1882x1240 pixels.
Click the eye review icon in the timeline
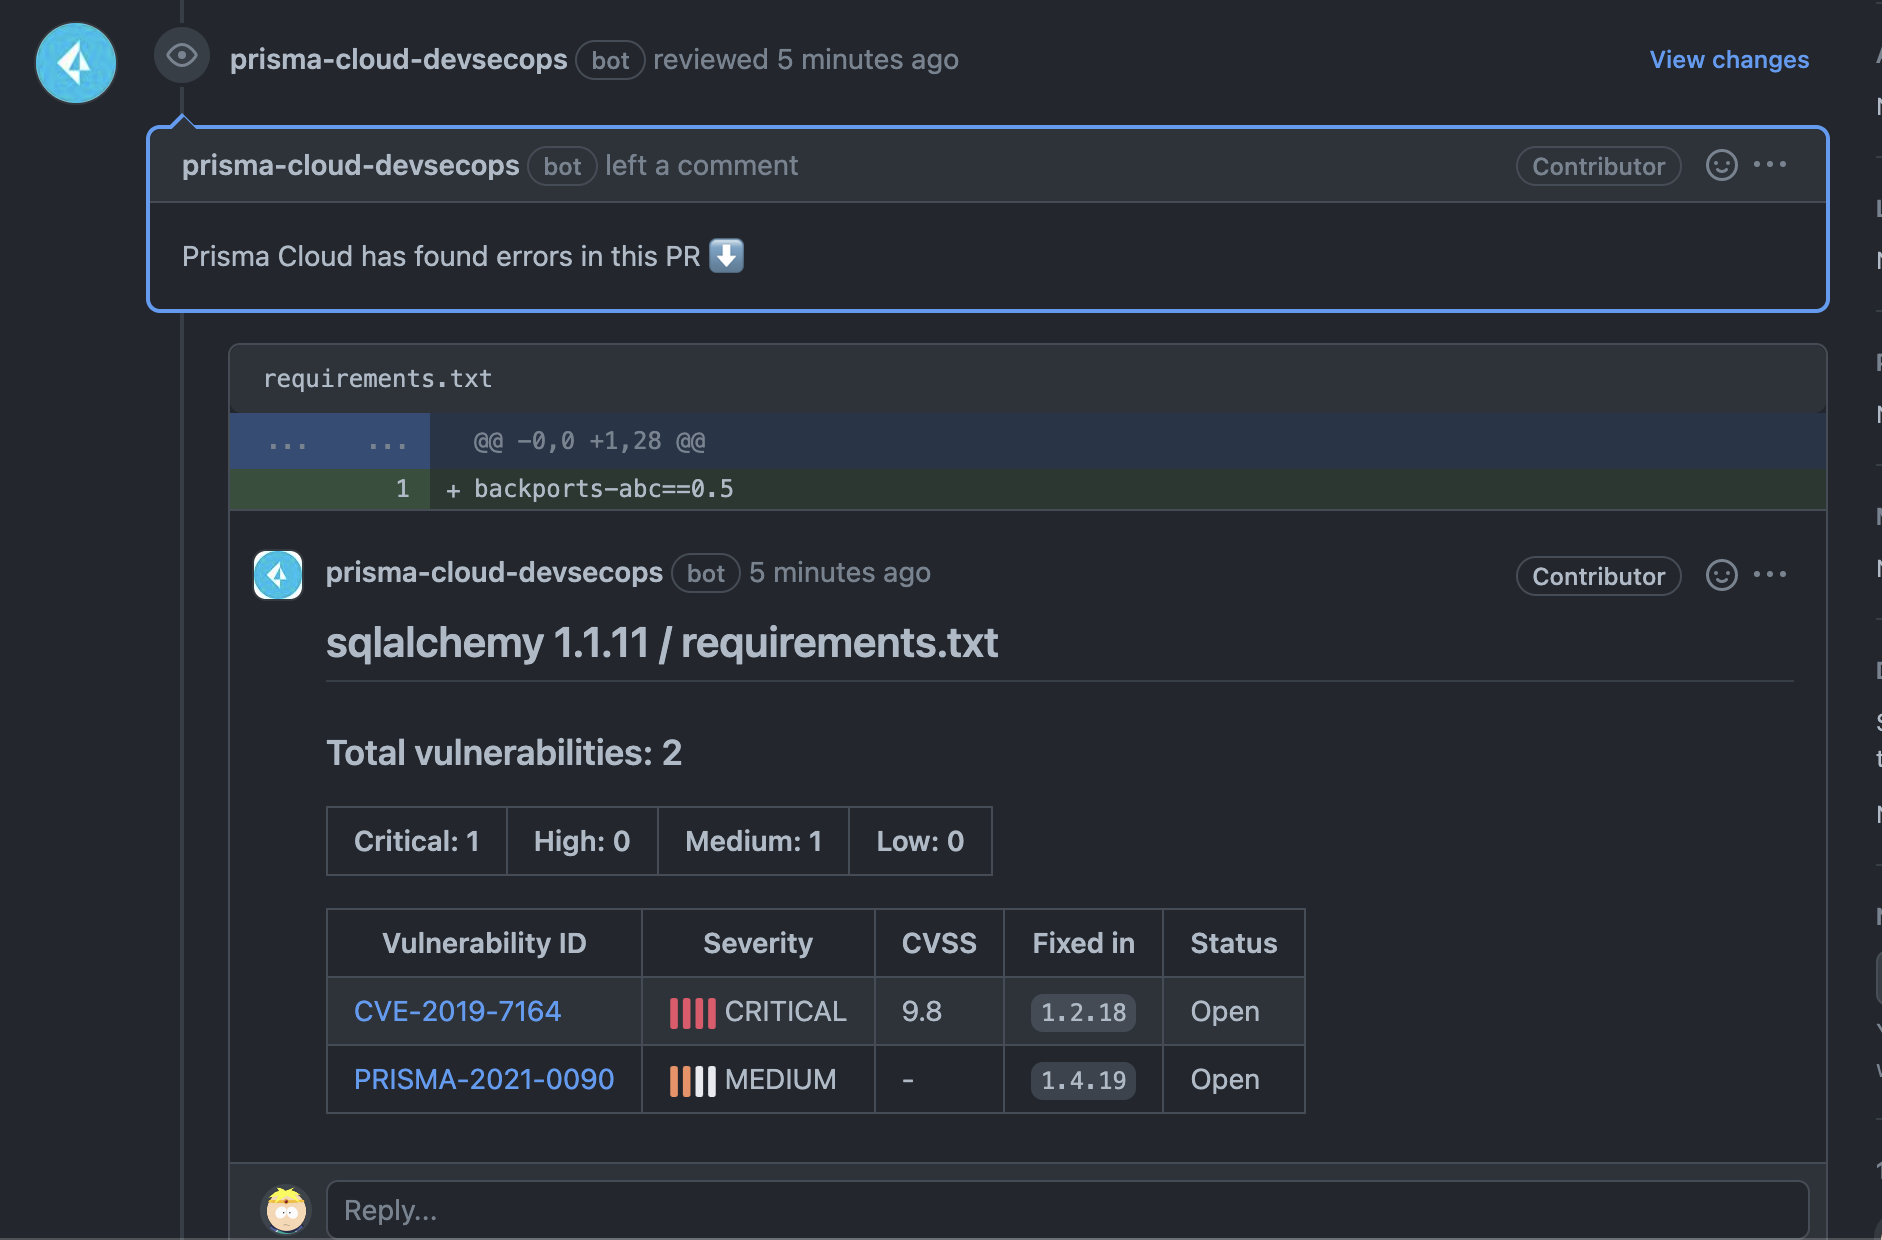[x=182, y=55]
